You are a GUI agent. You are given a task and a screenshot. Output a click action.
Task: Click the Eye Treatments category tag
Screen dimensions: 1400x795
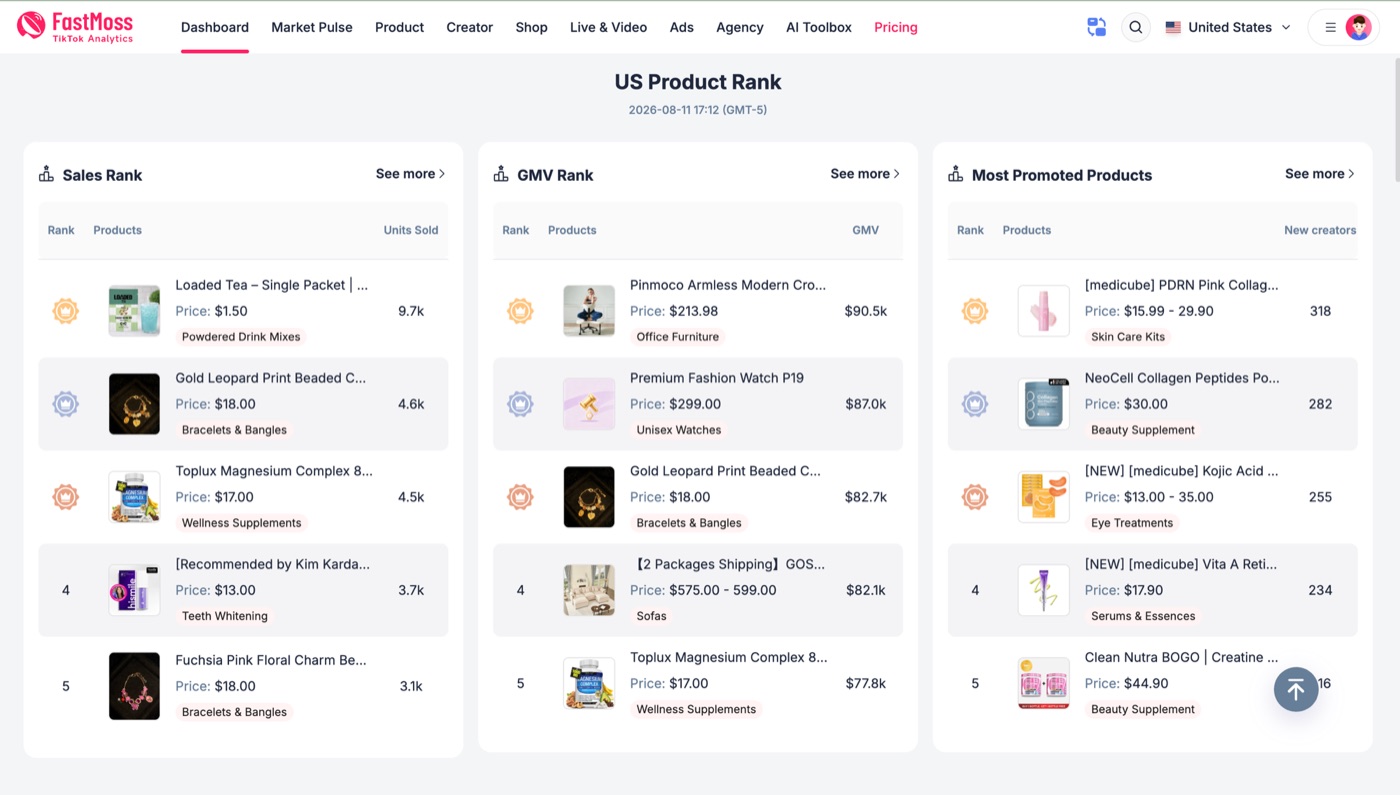pos(1132,523)
